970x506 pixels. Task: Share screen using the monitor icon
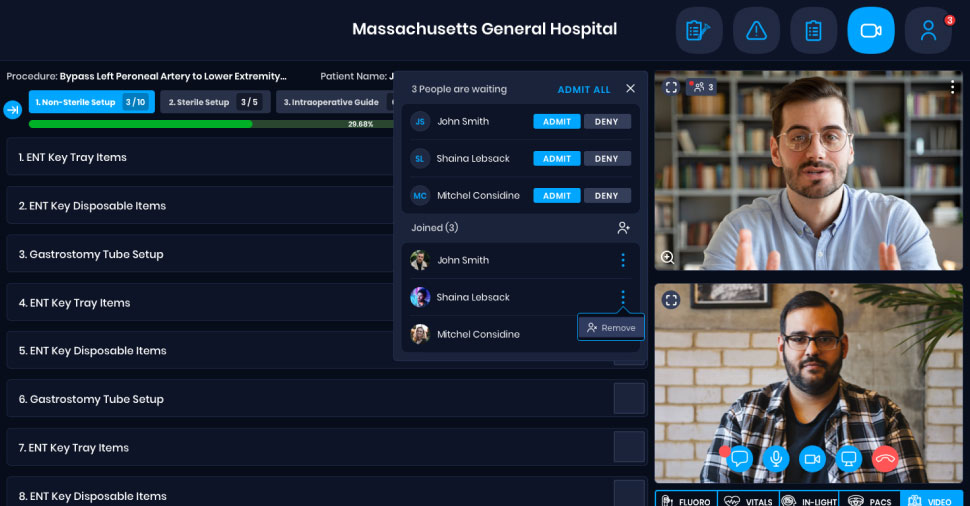(x=848, y=459)
